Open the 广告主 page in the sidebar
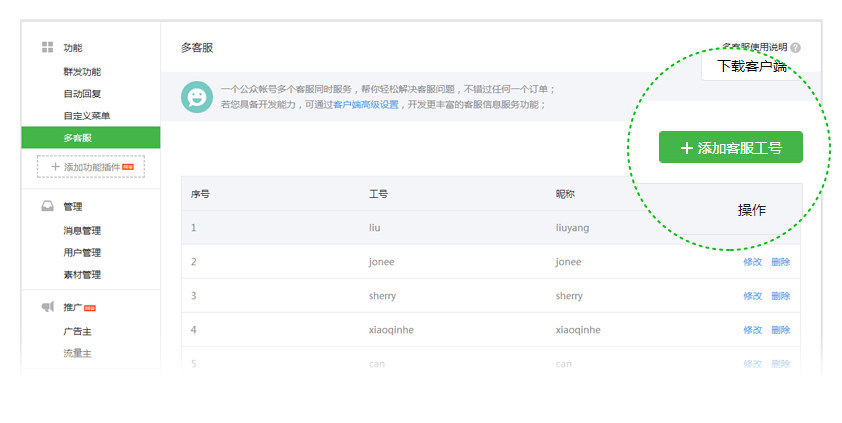Screen dimensions: 842x423 [x=78, y=331]
